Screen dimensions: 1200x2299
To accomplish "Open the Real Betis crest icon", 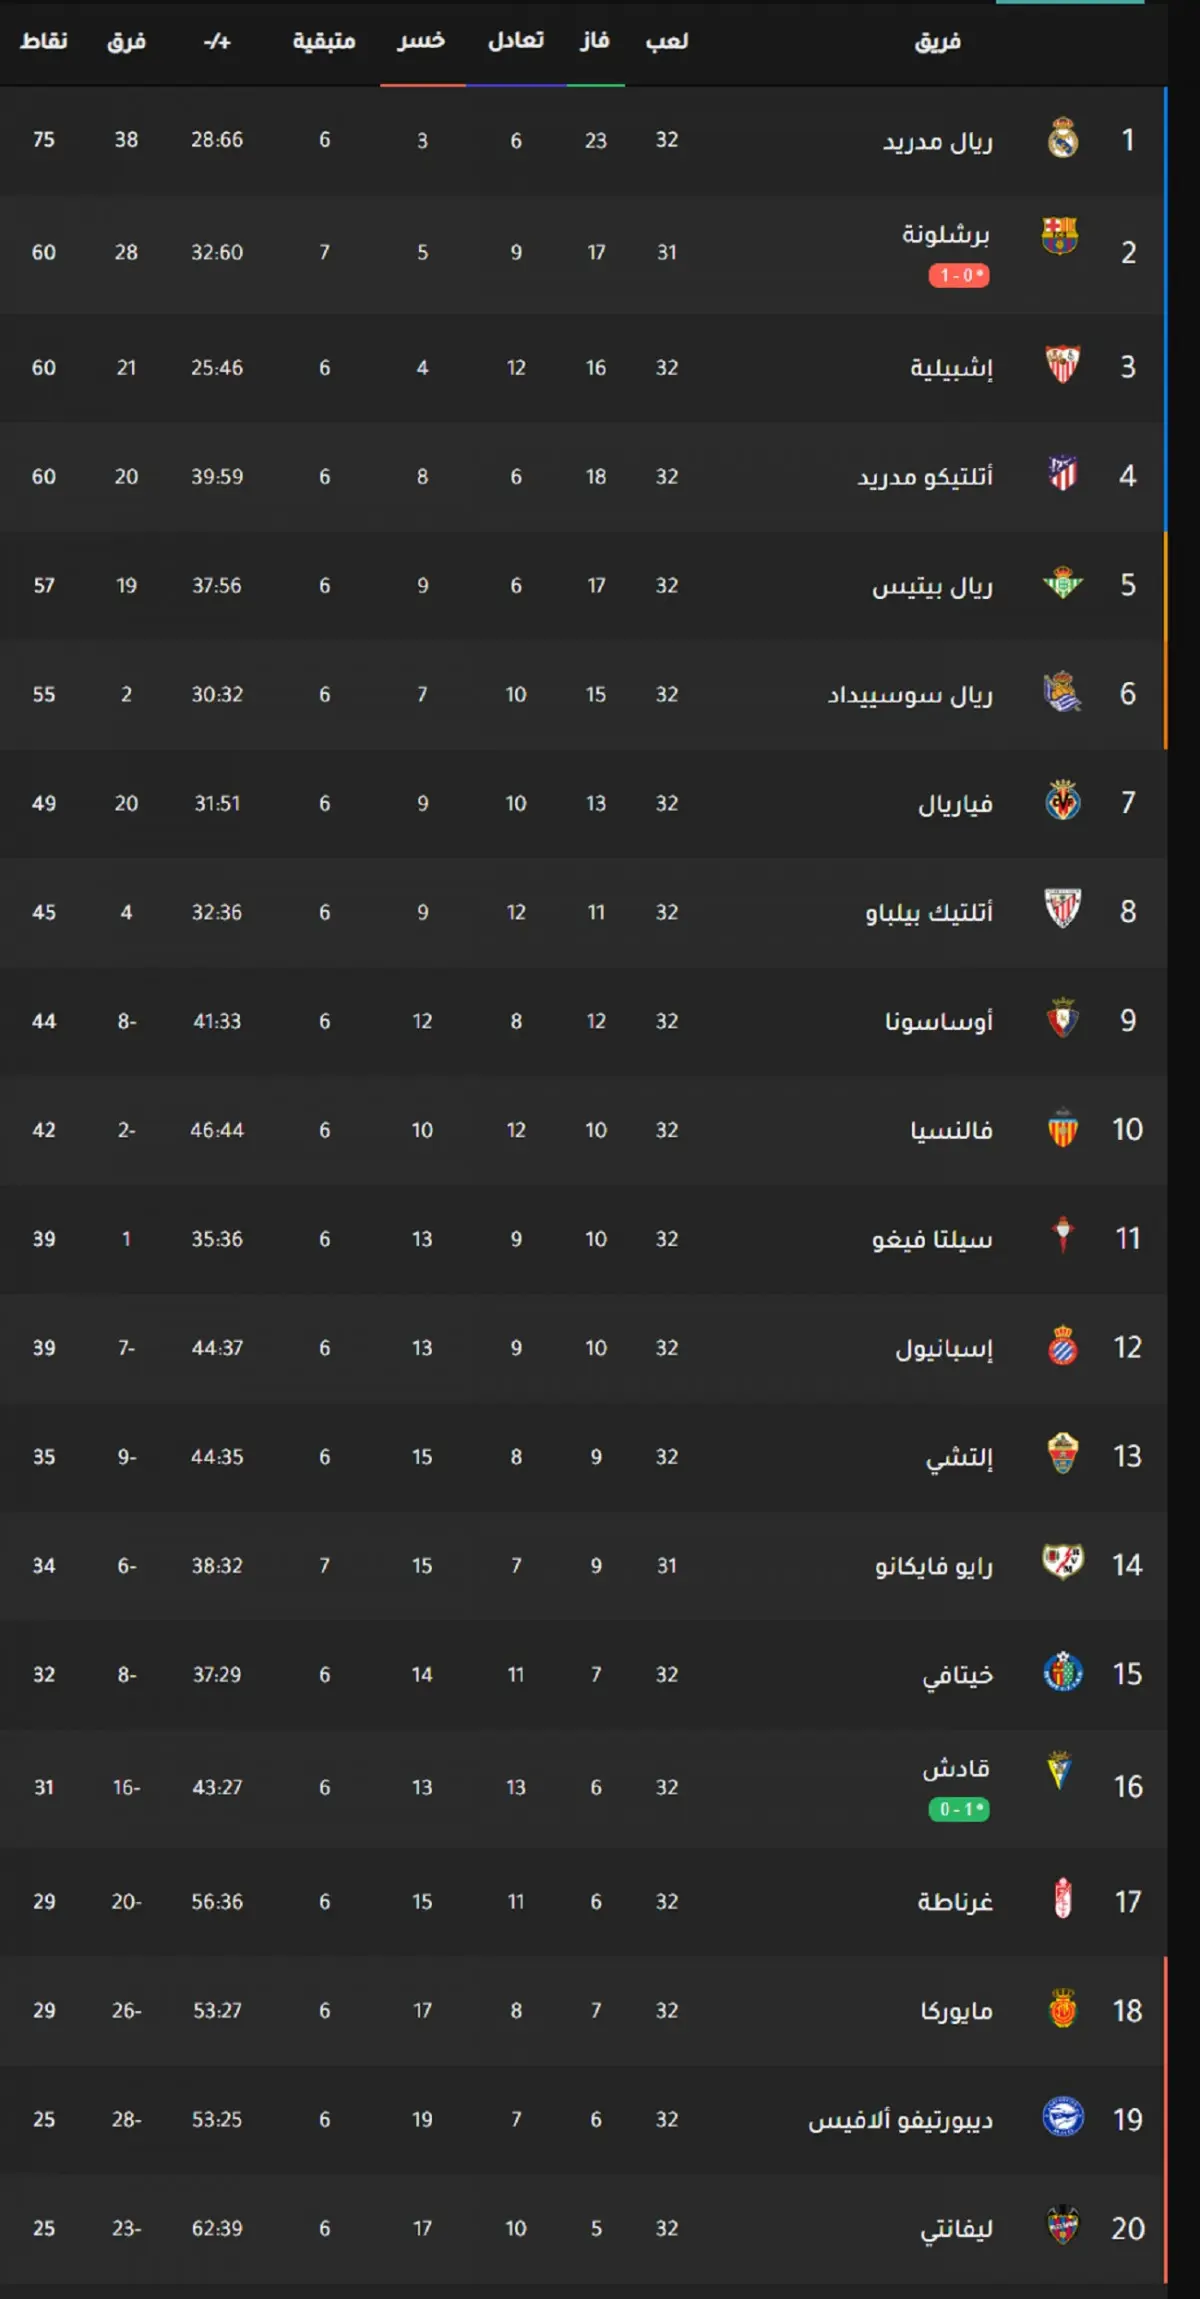I will coord(1063,583).
